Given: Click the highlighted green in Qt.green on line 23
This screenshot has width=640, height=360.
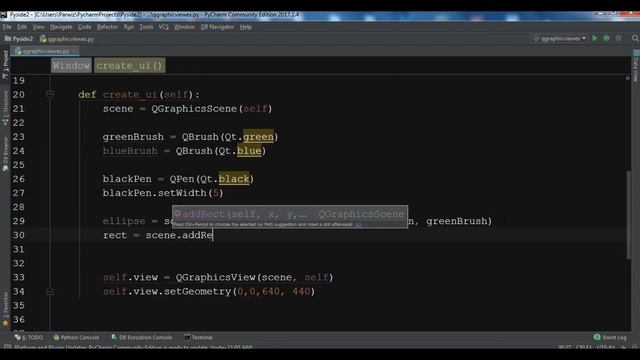Looking at the screenshot, I should click(x=258, y=137).
